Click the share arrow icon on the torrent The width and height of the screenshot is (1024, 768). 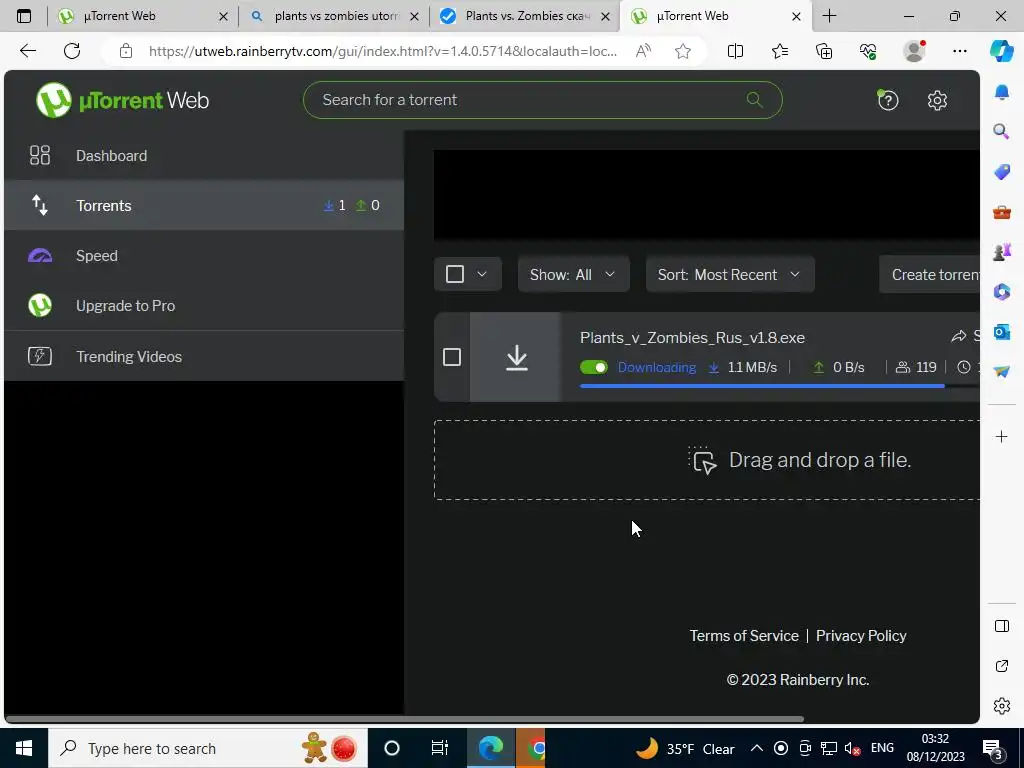pos(958,336)
